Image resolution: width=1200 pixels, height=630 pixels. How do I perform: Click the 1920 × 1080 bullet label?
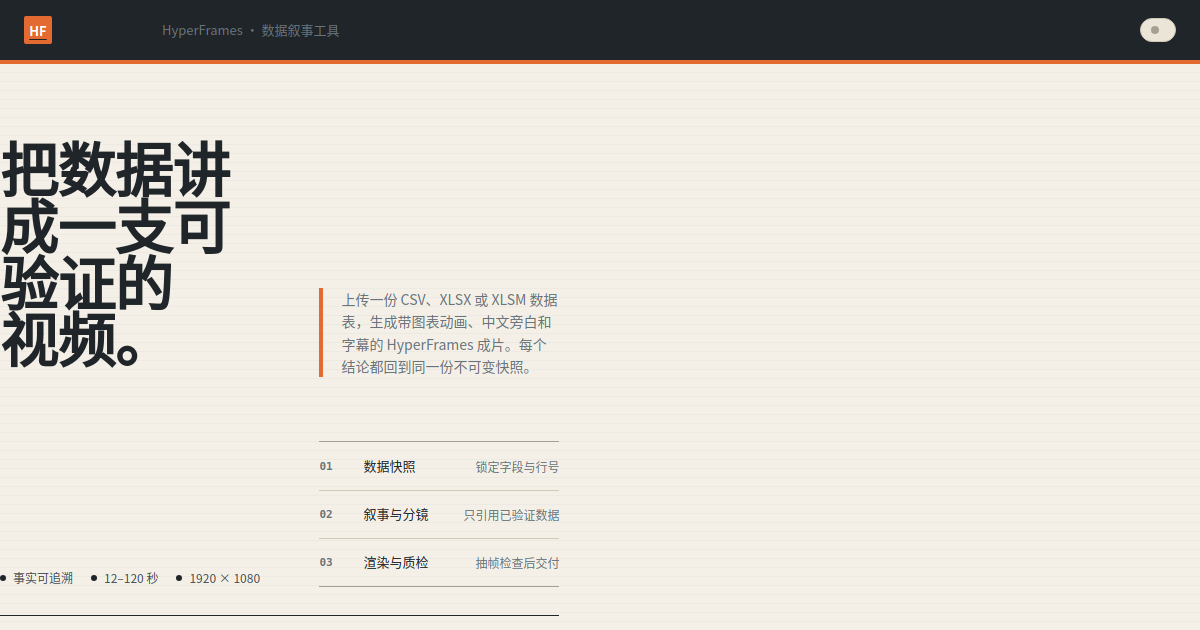[x=225, y=578]
